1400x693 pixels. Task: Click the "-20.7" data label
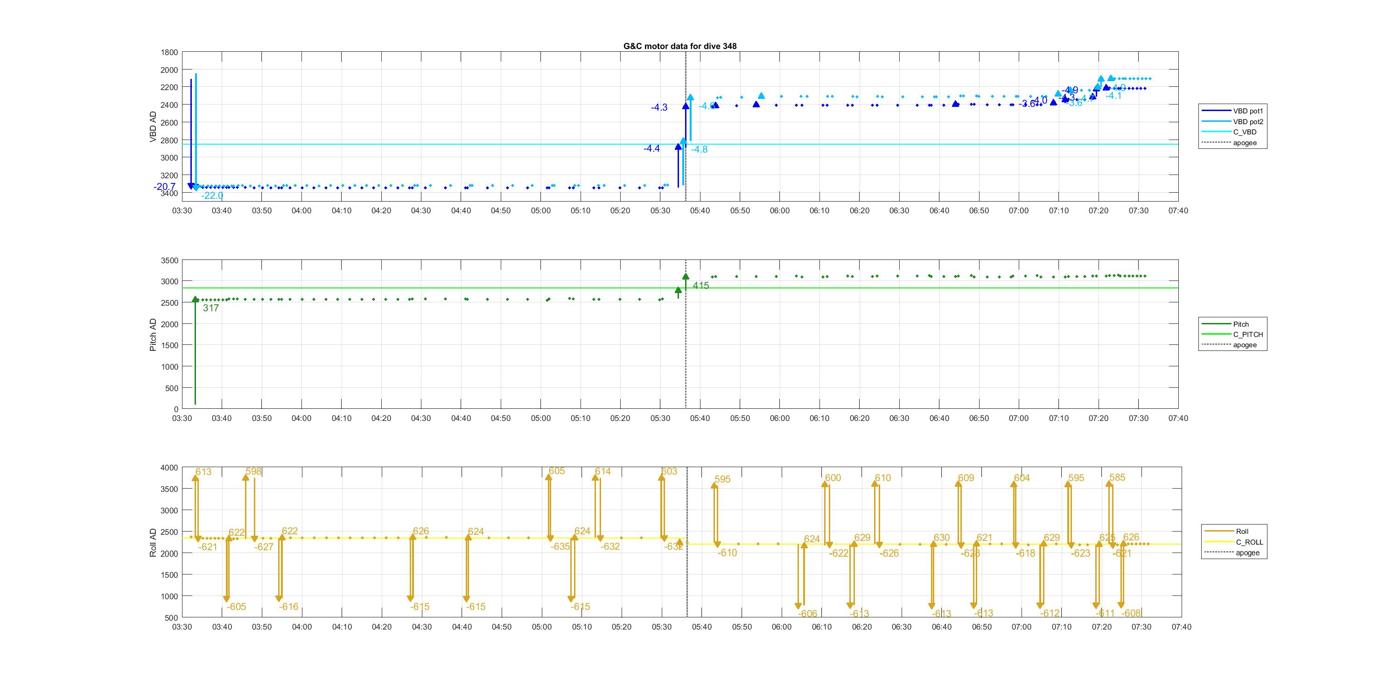click(165, 187)
